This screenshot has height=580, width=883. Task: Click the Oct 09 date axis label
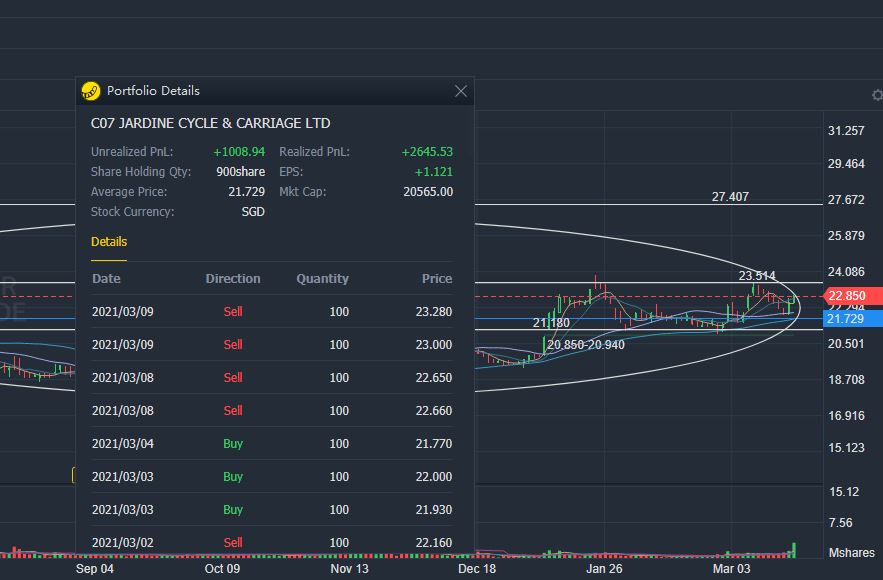(222, 569)
